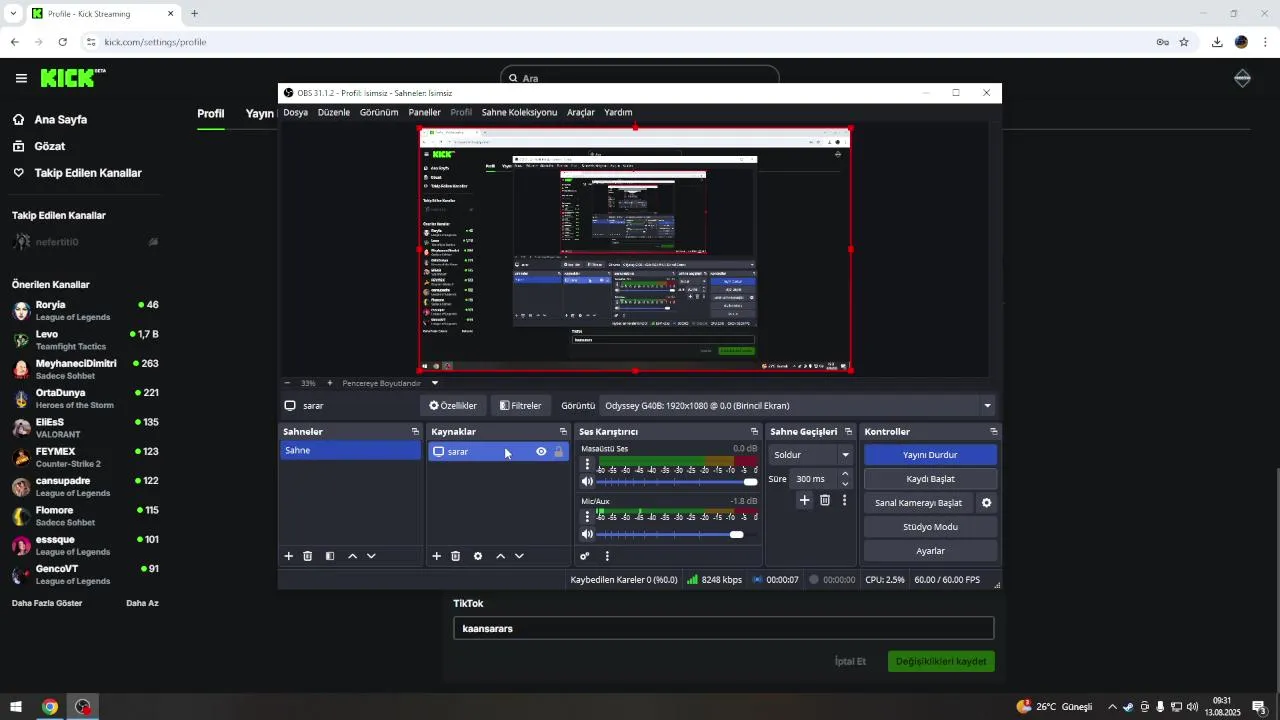This screenshot has height=720, width=1280.
Task: Open Görünüm menu in OBS
Action: (x=379, y=113)
